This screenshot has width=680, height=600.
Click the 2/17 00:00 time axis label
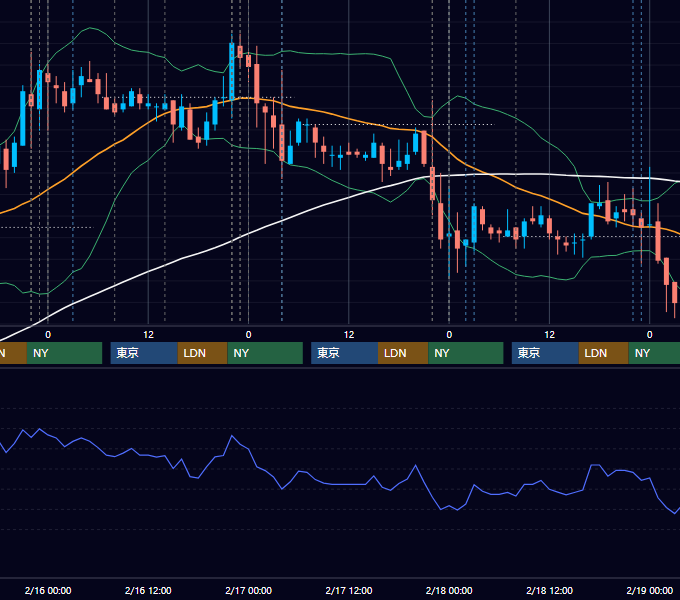click(248, 590)
